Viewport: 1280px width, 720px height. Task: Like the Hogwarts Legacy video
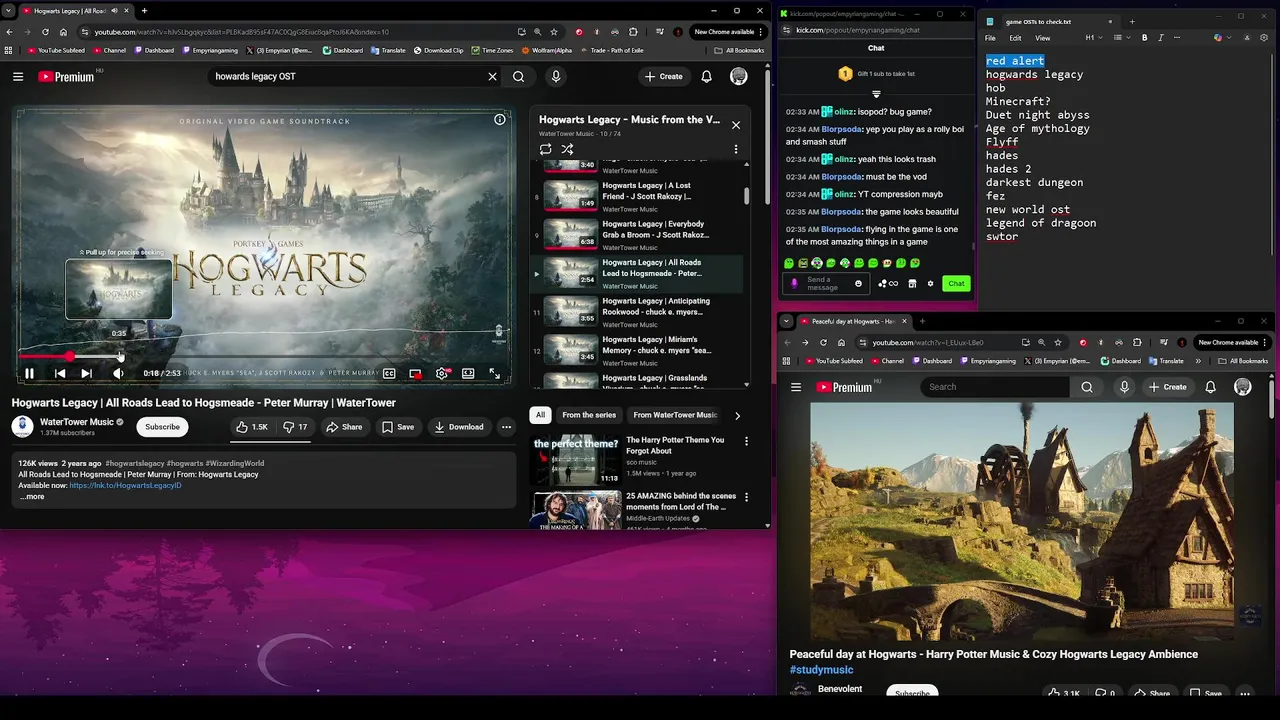(252, 427)
